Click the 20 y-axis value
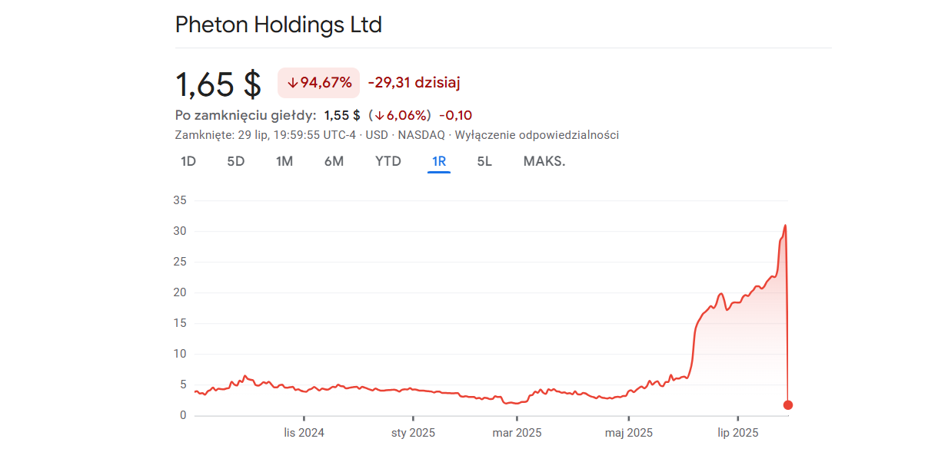Image resolution: width=948 pixels, height=462 pixels. click(180, 293)
